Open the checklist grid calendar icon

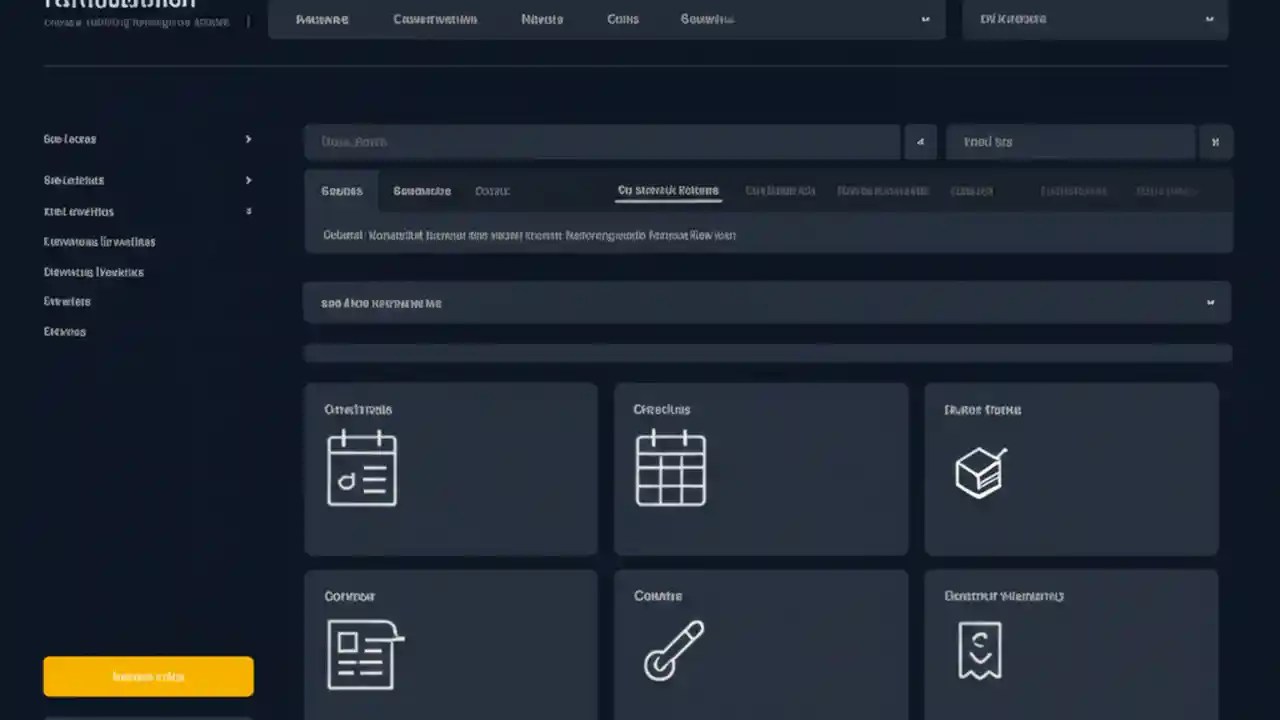[670, 468]
